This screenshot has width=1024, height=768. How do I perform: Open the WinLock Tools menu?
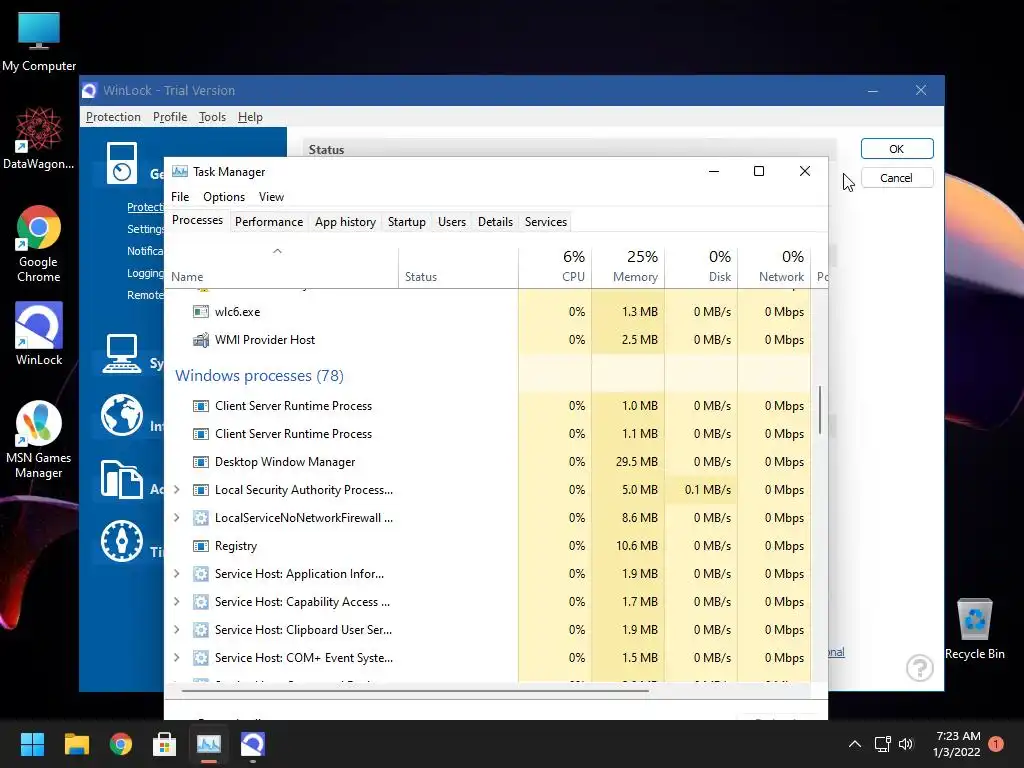click(x=212, y=117)
